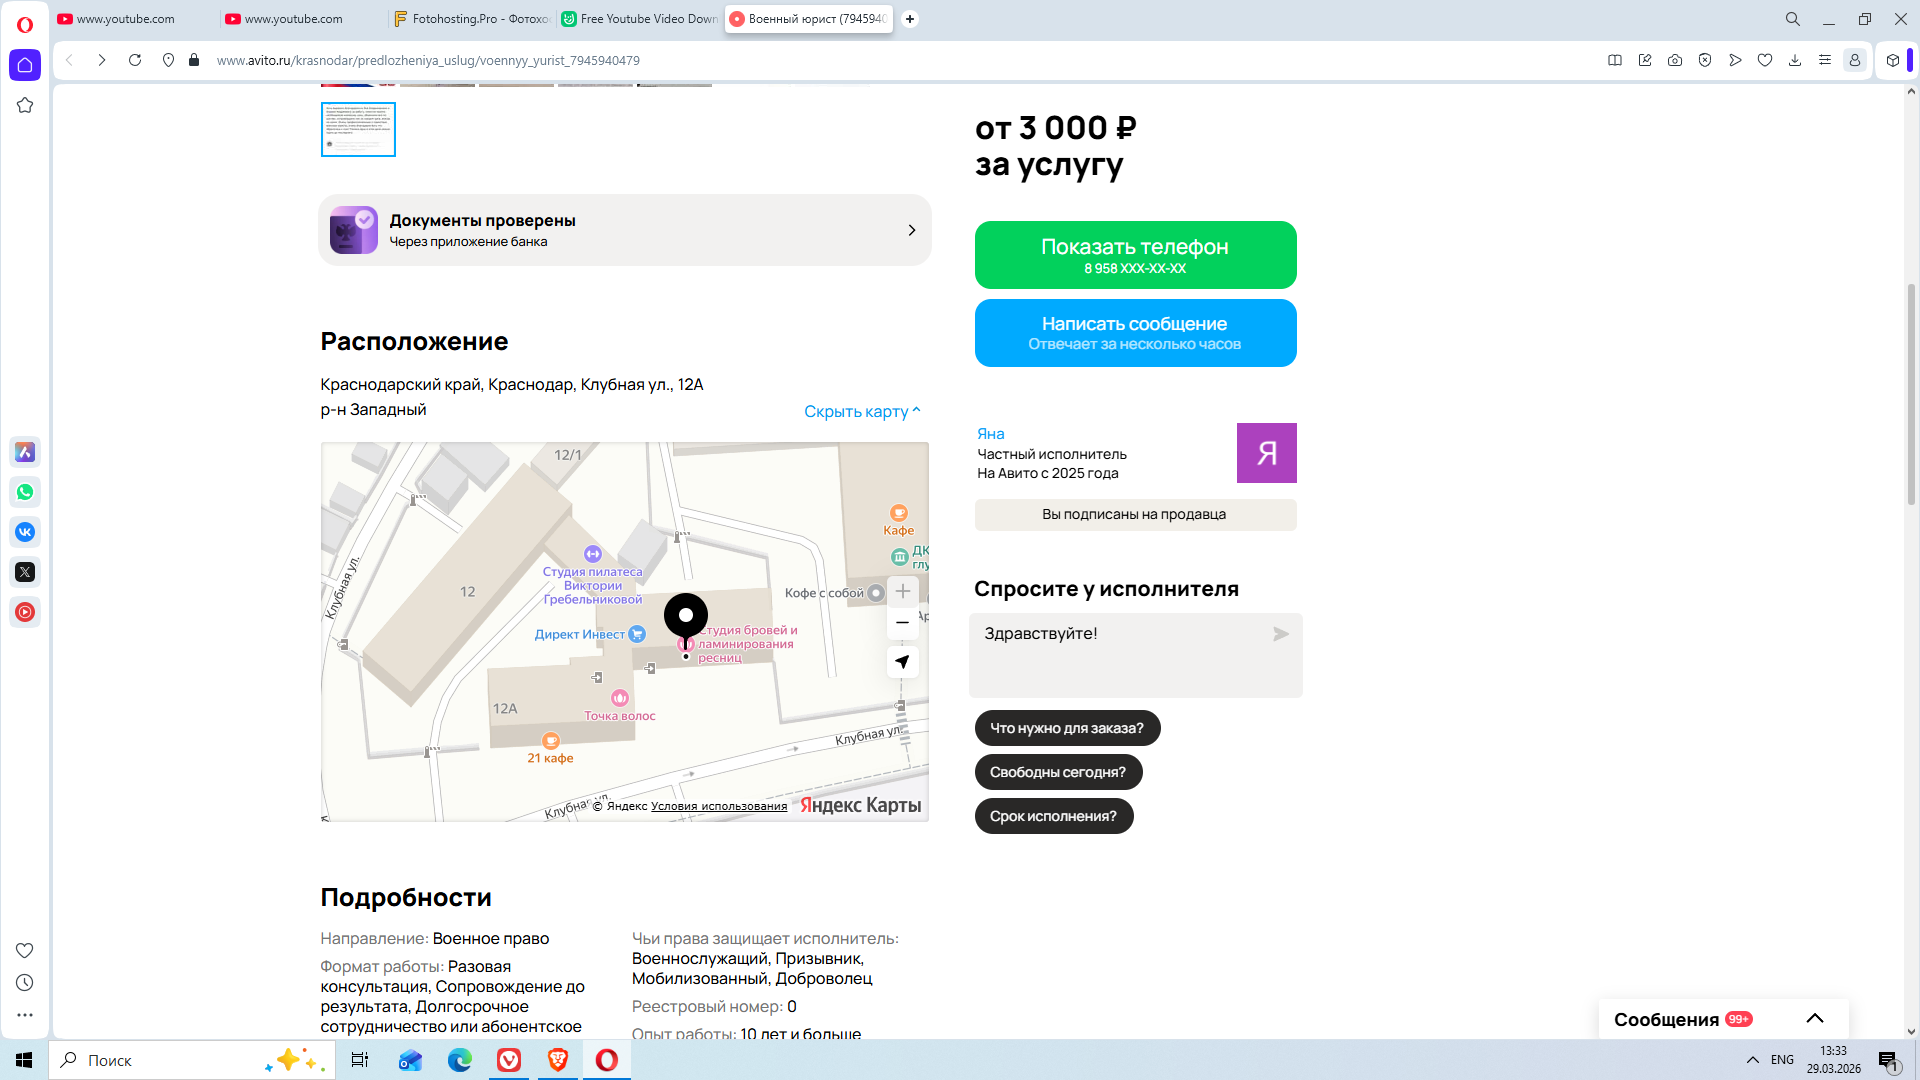Click the Показать телефон button
Viewport: 1920px width, 1080px height.
[1135, 255]
